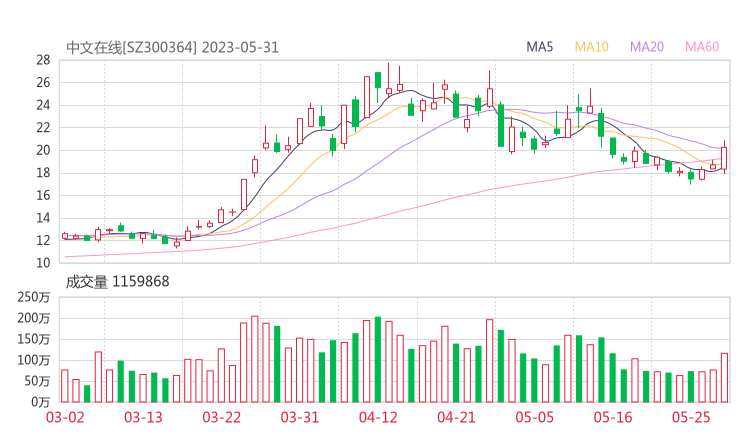
Task: Click the 20 price axis label
Action: [x=43, y=150]
